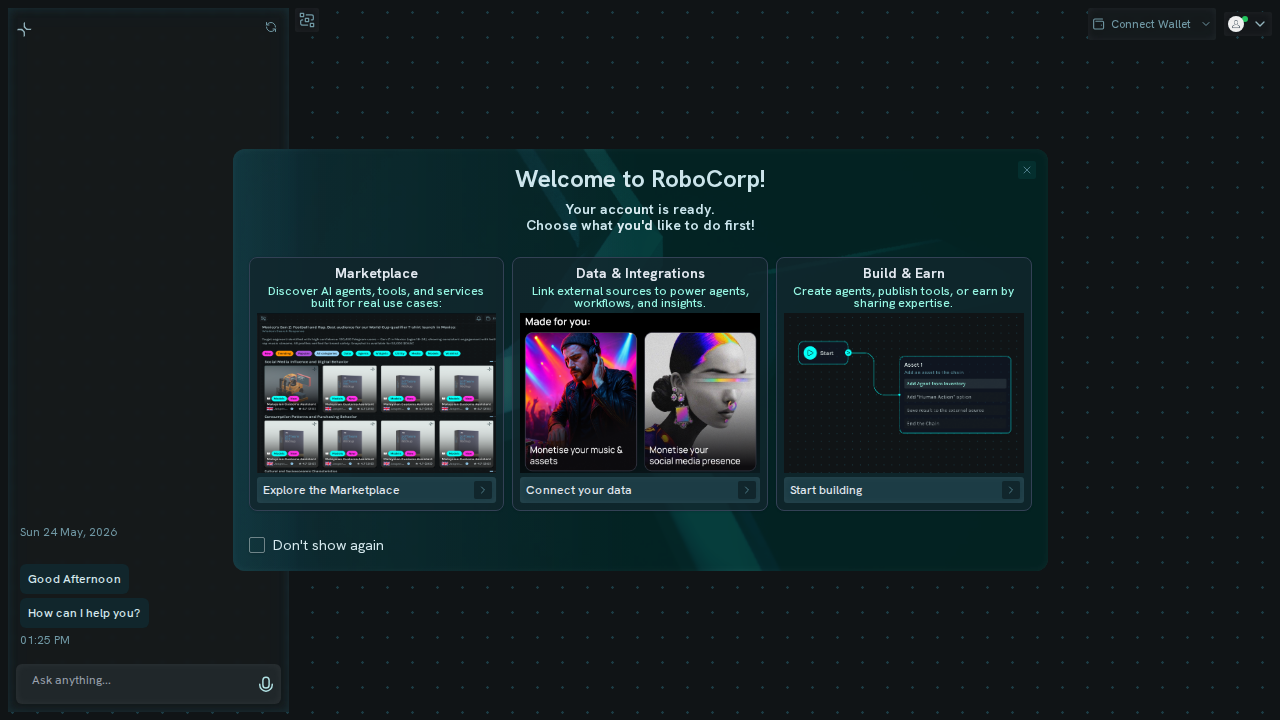Click the 01:25 PM timestamp

click(45, 640)
